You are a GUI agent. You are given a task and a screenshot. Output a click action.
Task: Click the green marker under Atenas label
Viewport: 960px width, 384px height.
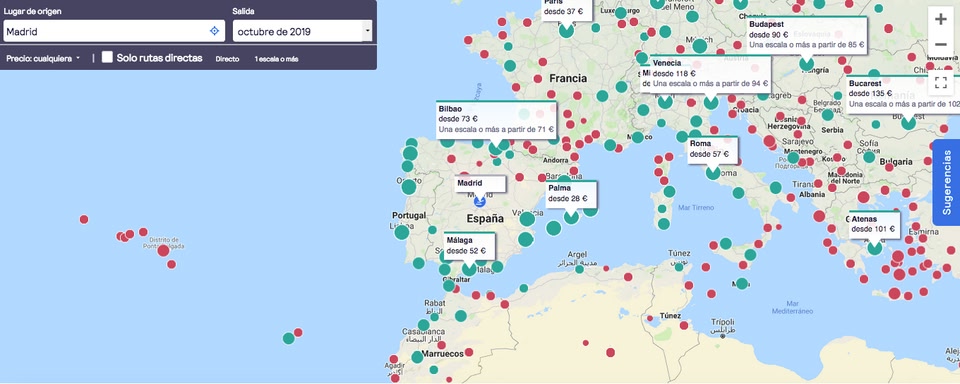875,247
